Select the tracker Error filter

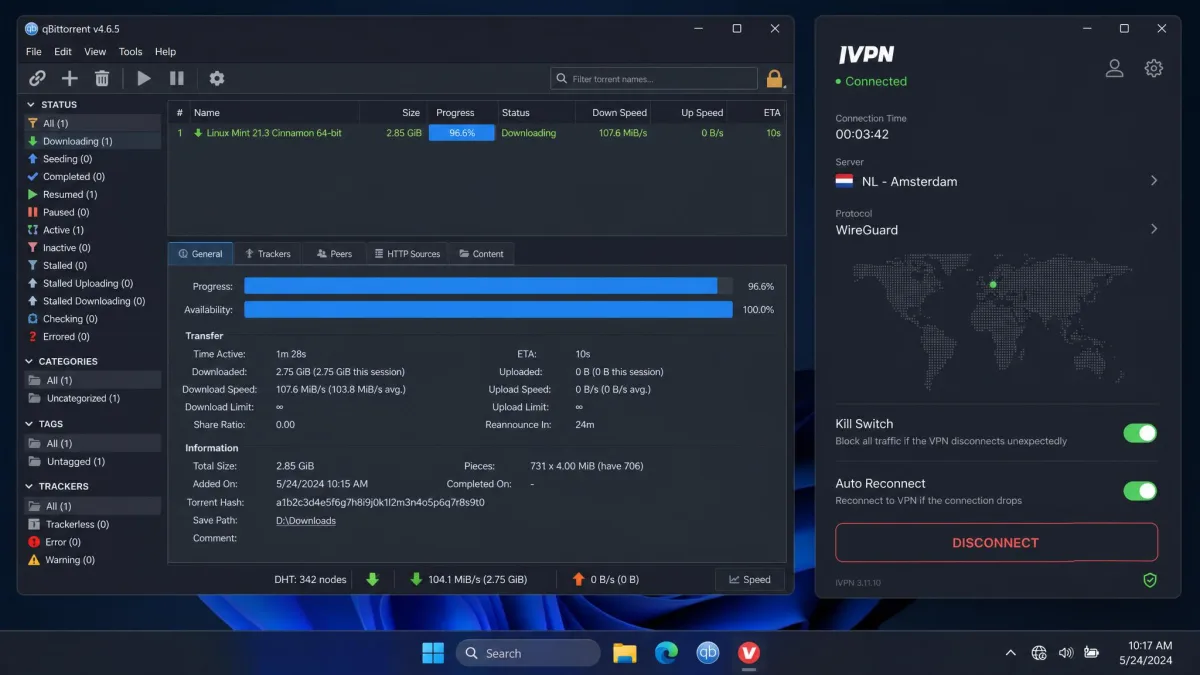[93, 542]
